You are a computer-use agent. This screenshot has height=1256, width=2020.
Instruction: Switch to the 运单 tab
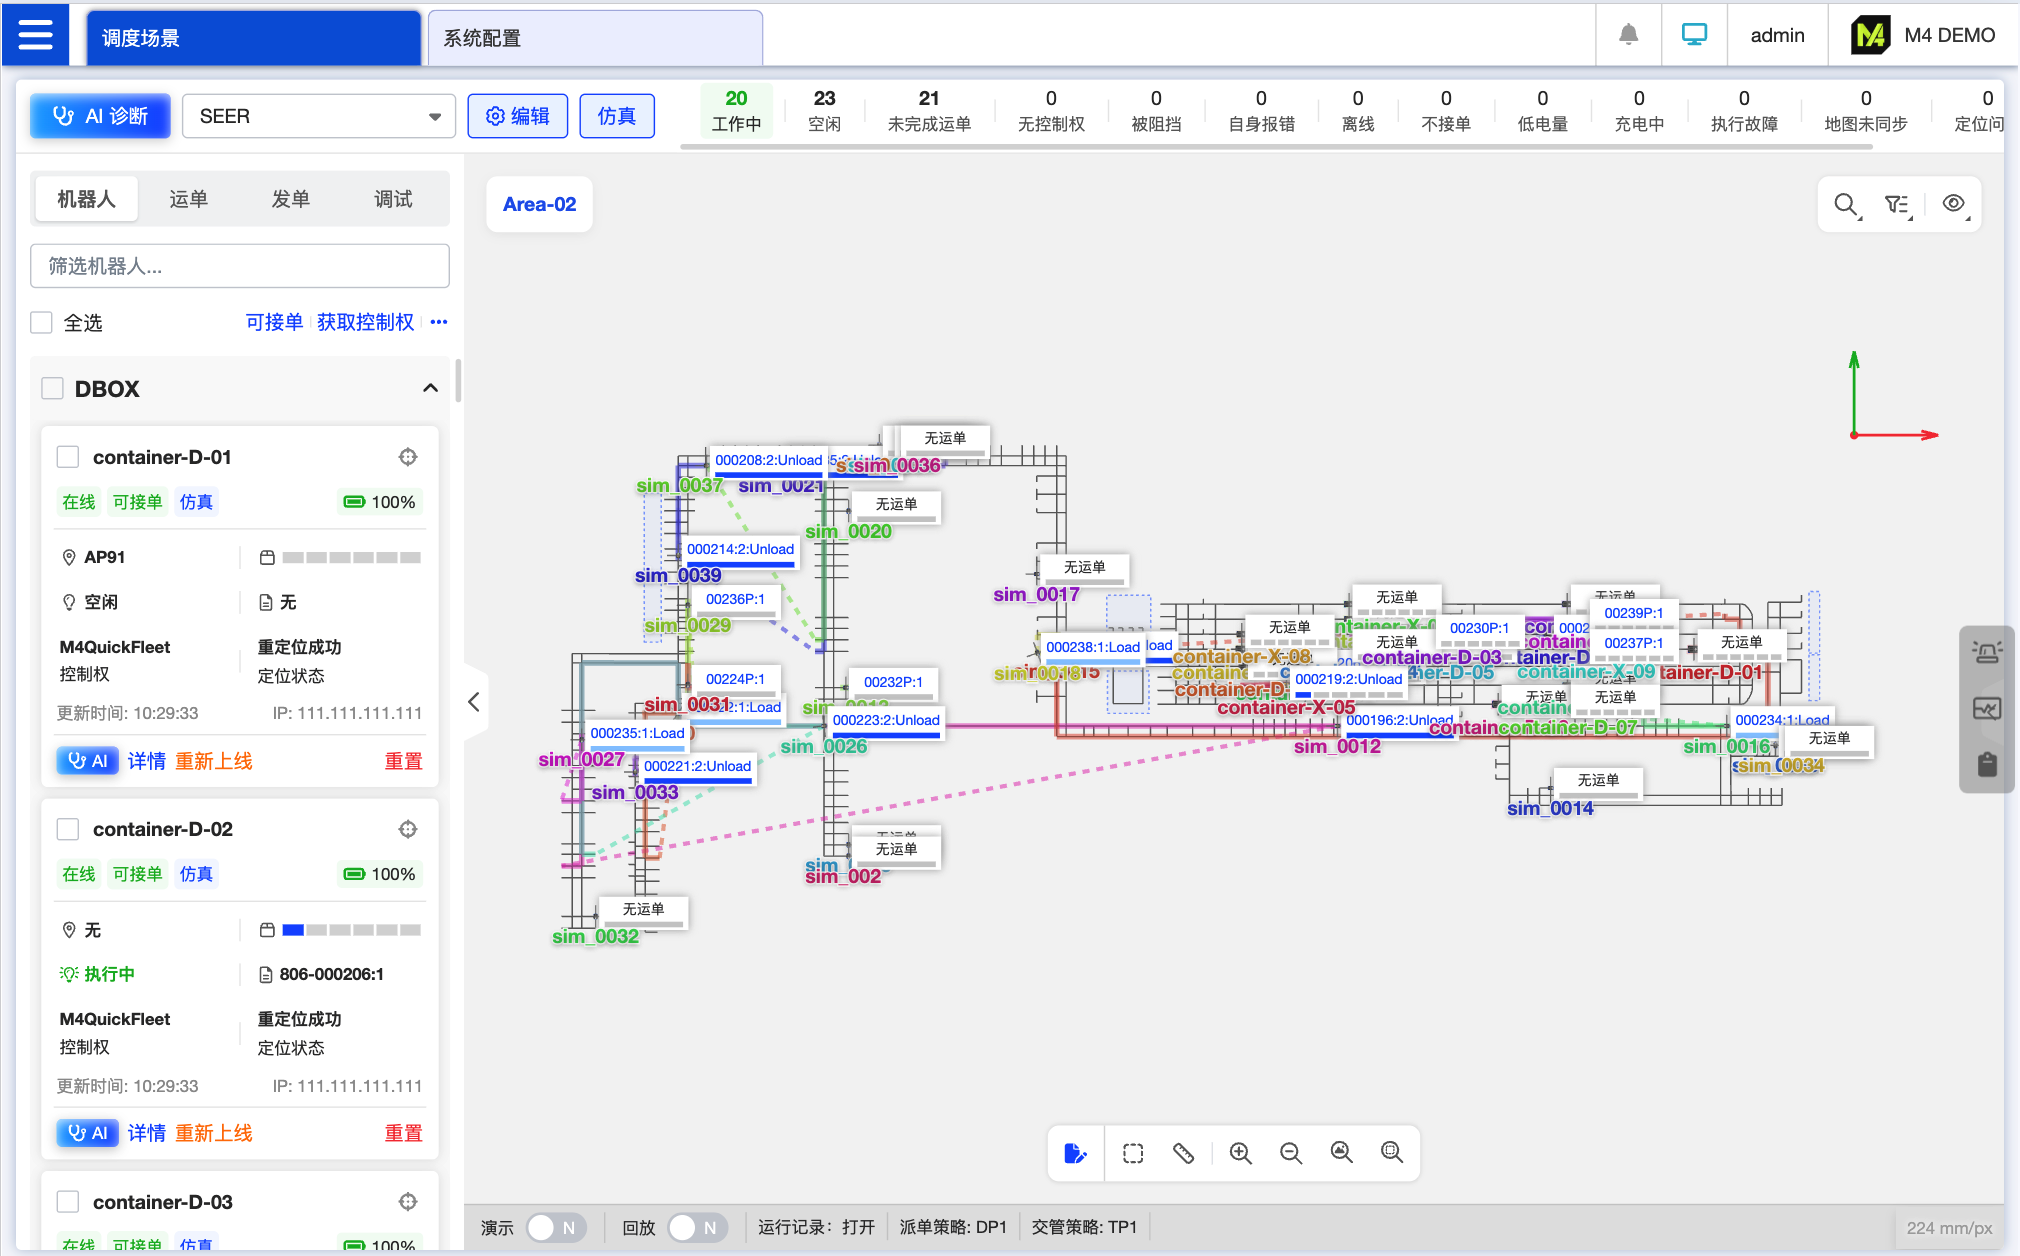pos(188,199)
